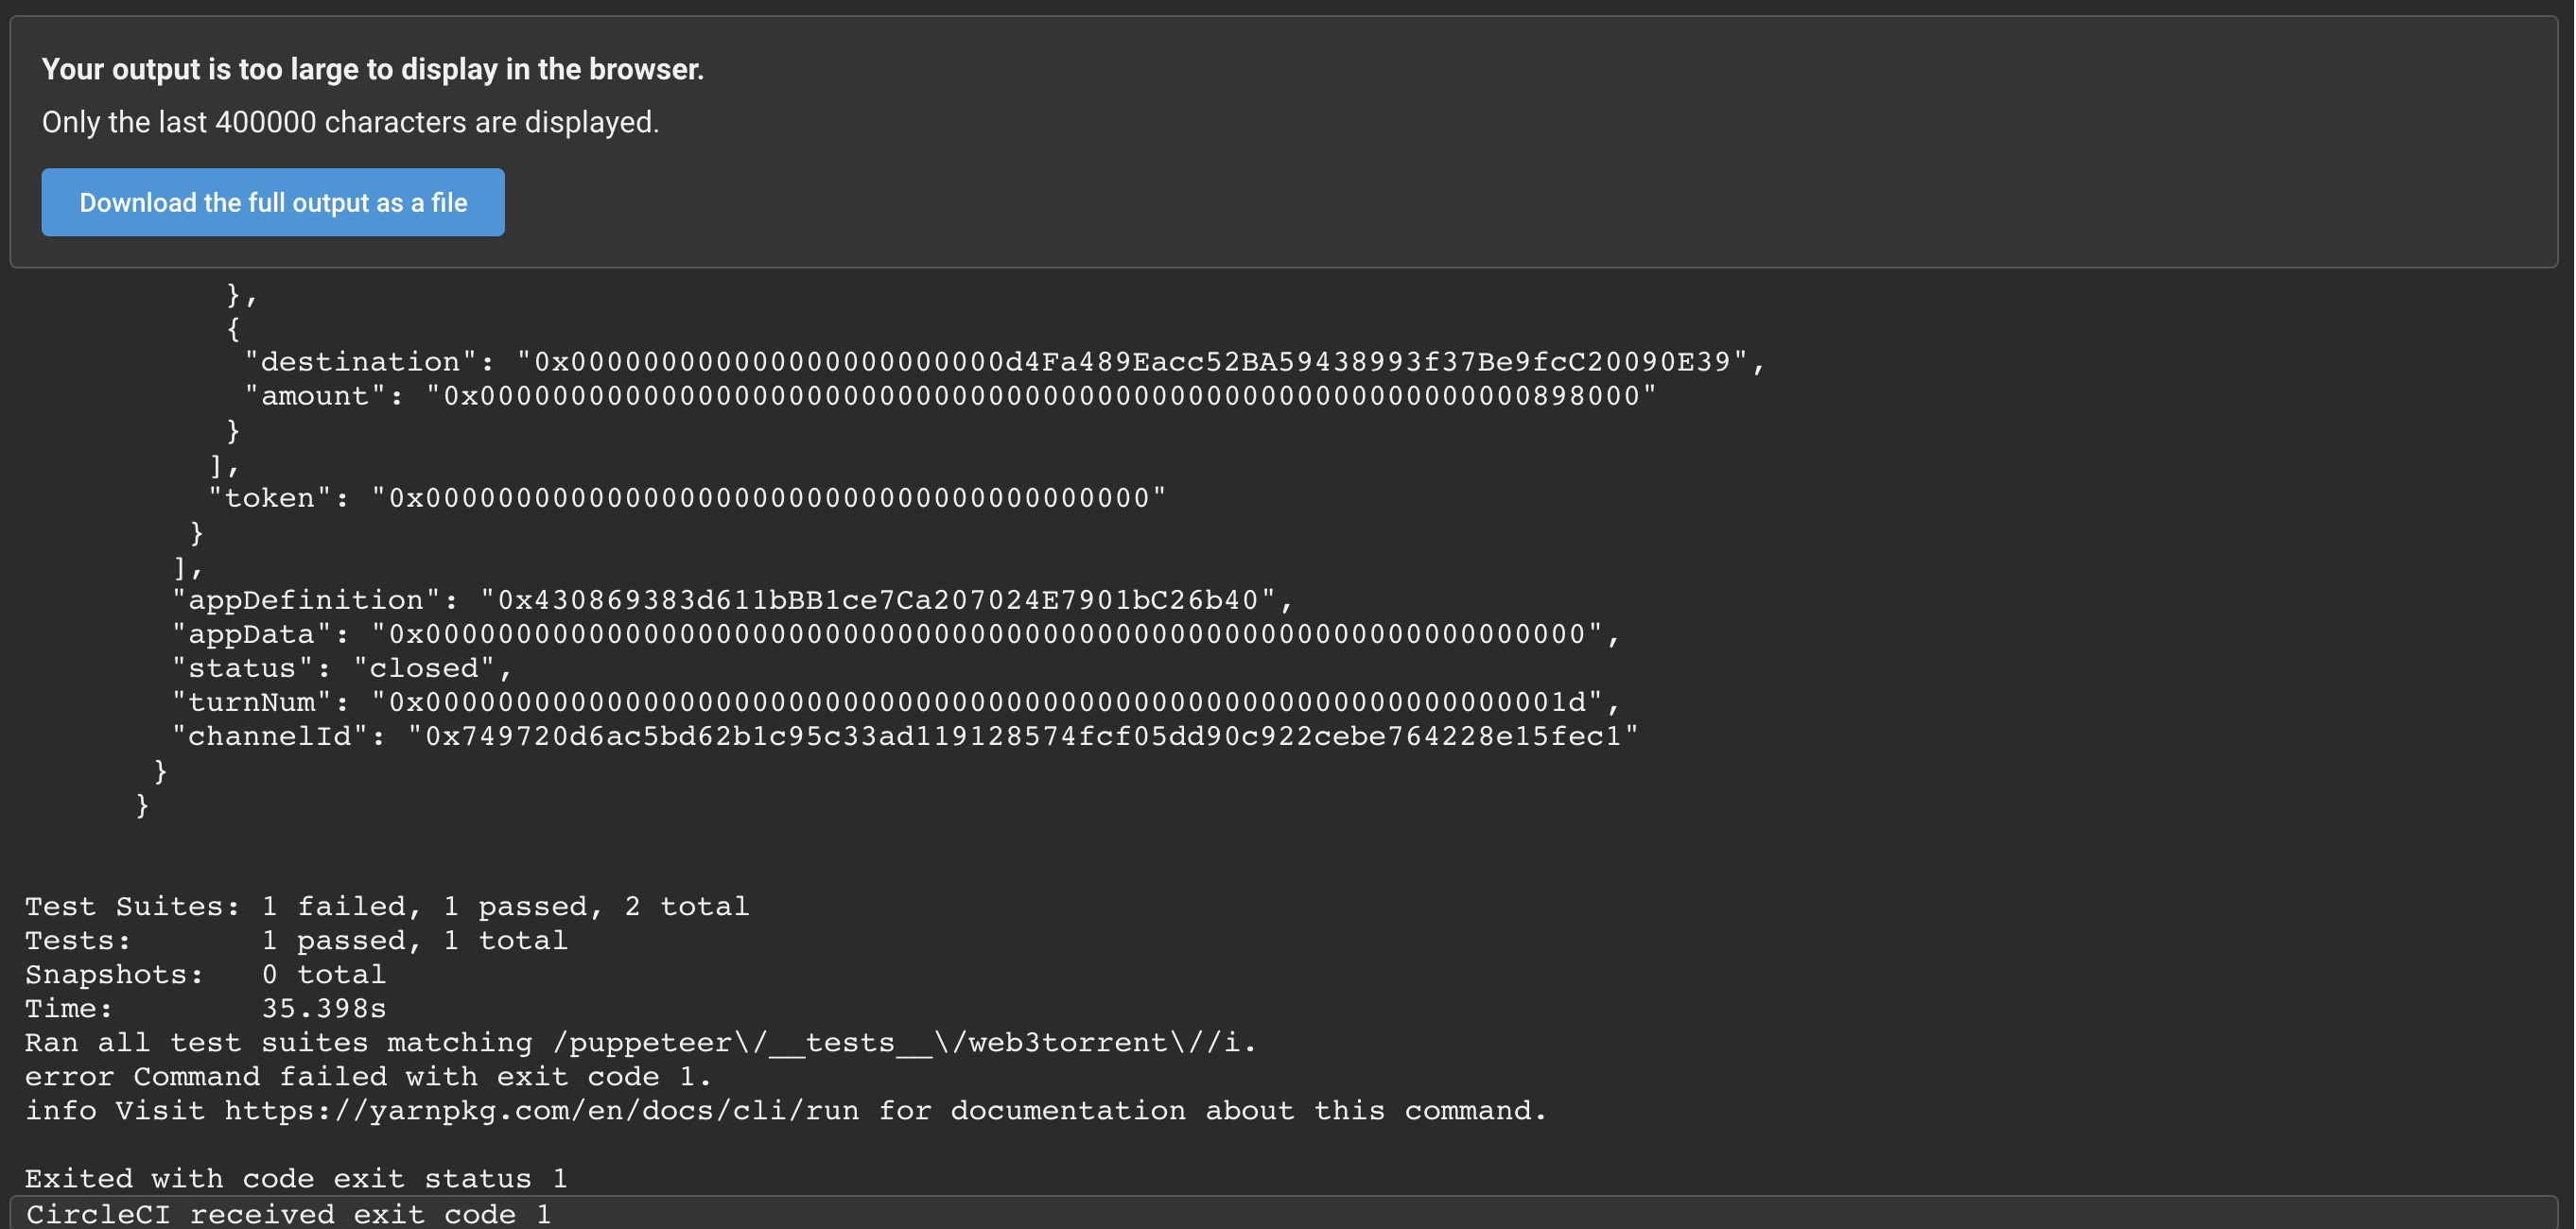Screen dimensions: 2576x1229
Task: Select the Test Suites summary line
Action: pos(385,906)
